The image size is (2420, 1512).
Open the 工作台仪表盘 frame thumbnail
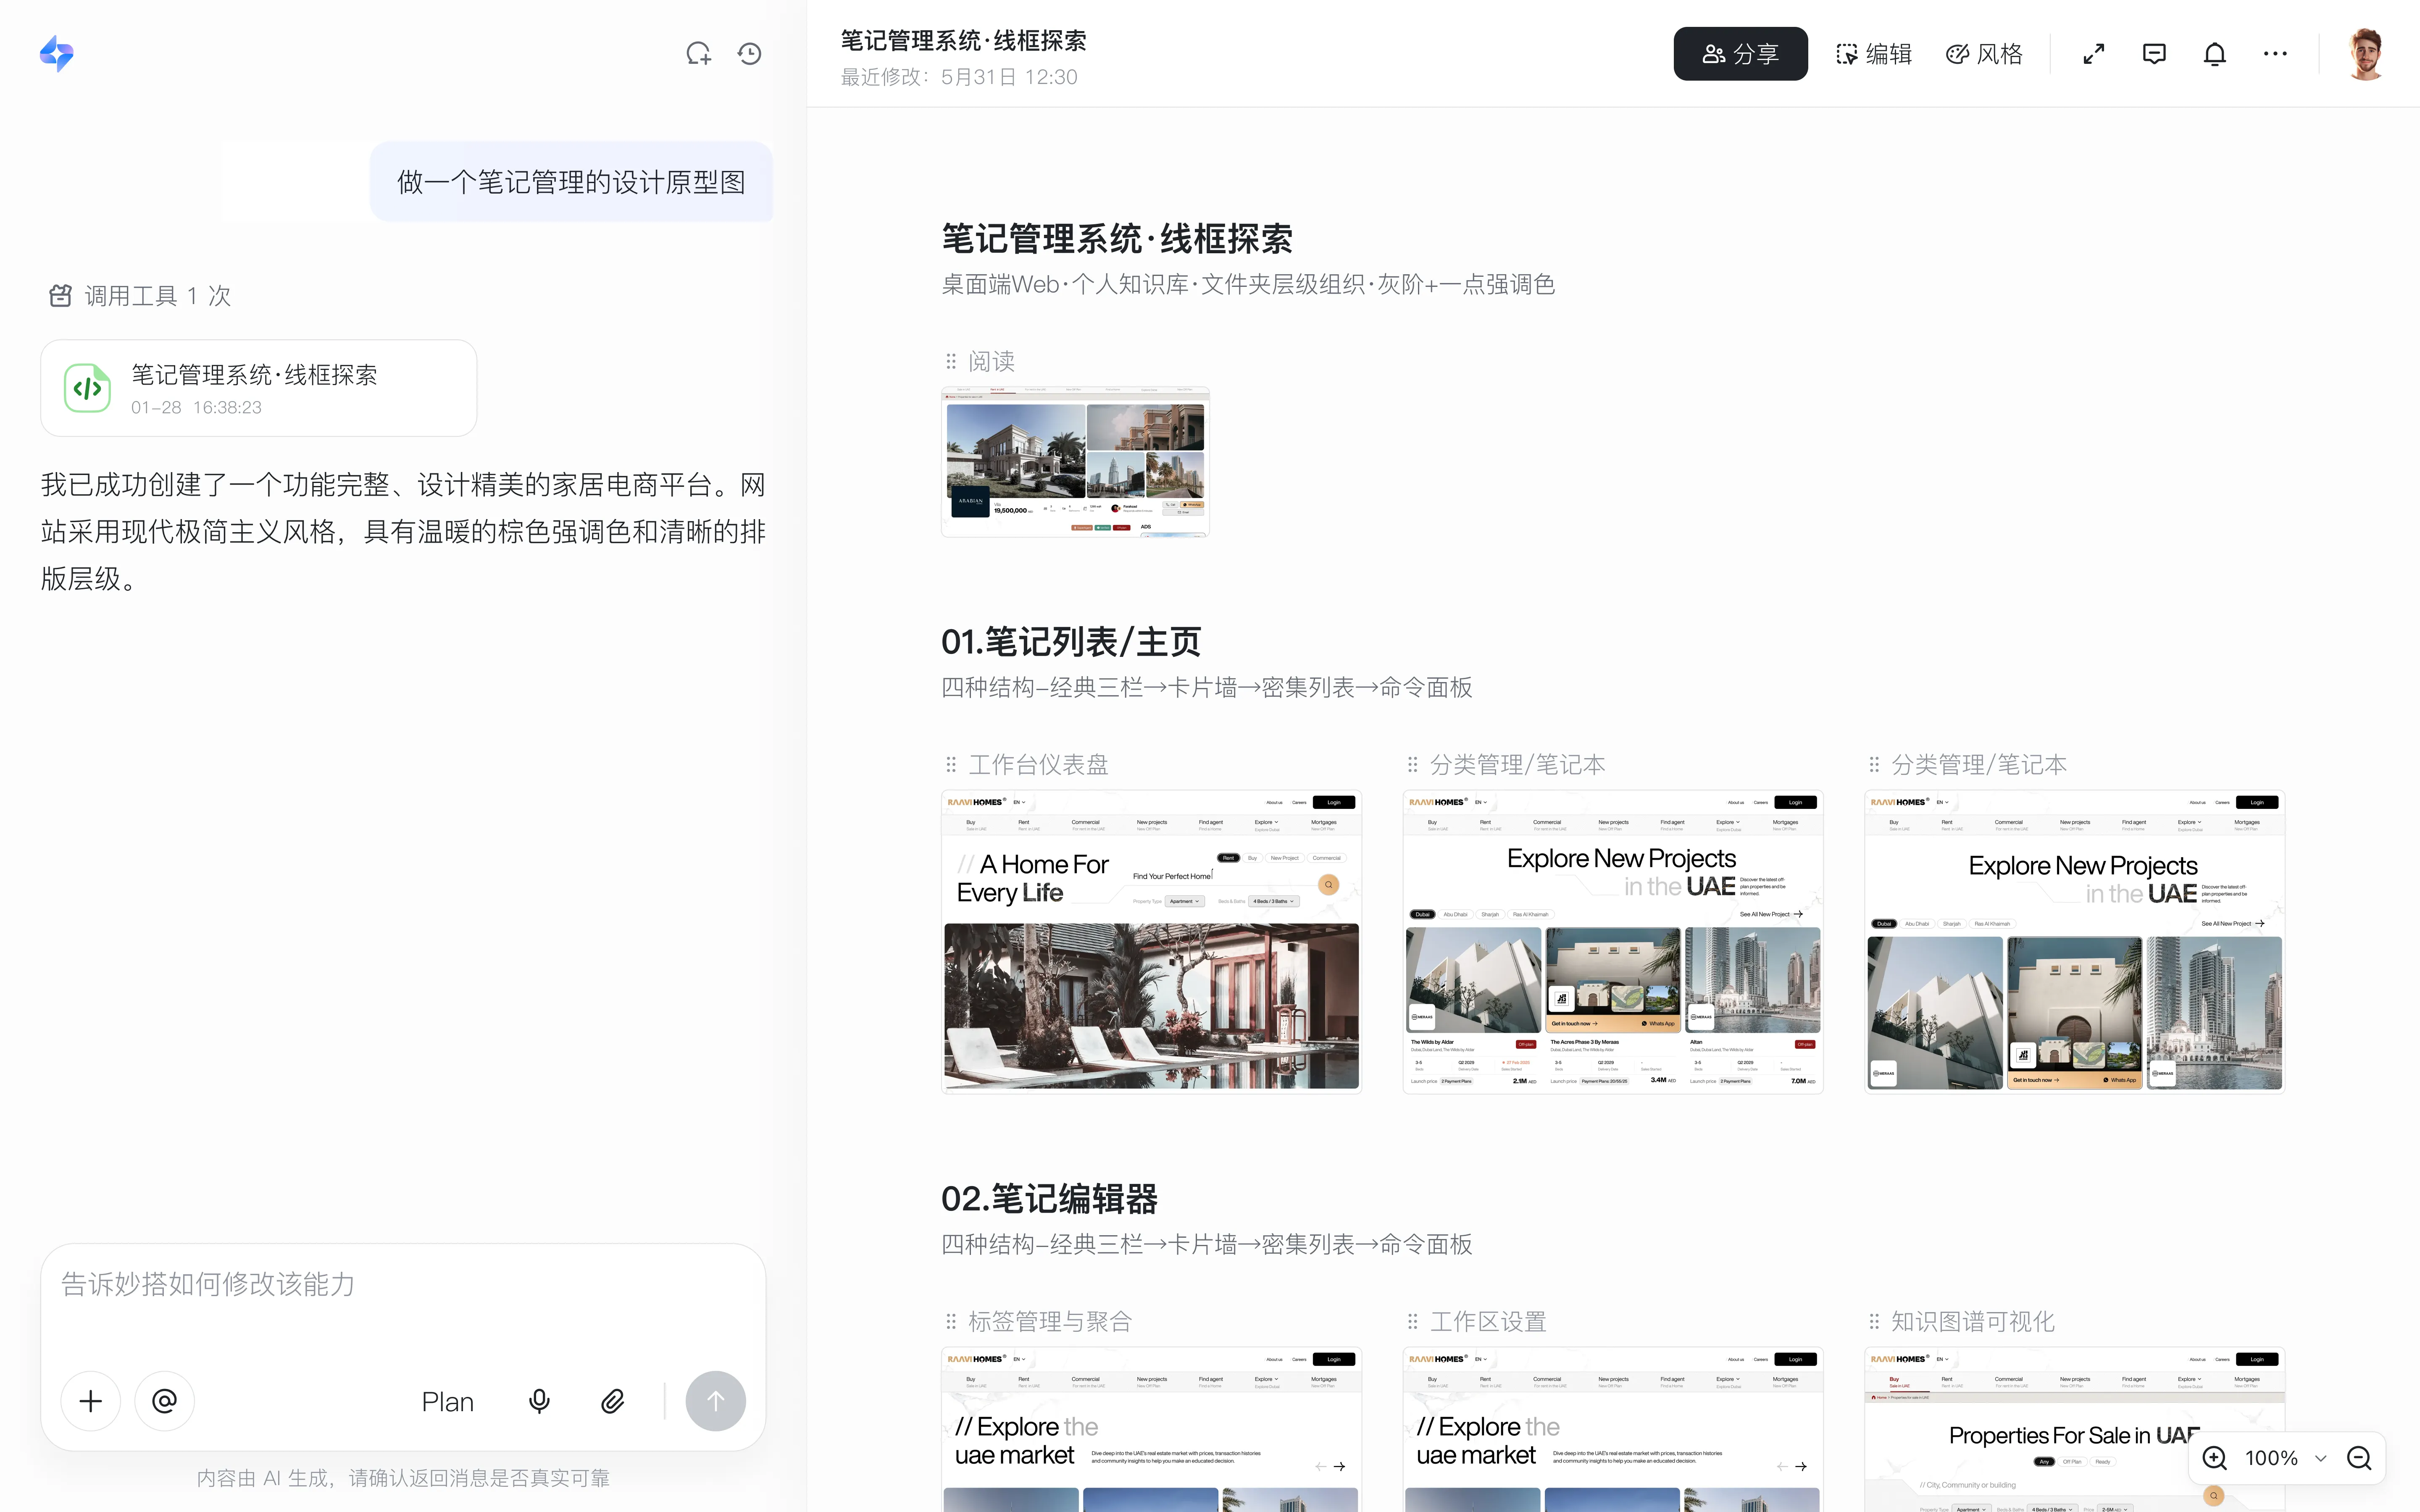(x=1151, y=942)
